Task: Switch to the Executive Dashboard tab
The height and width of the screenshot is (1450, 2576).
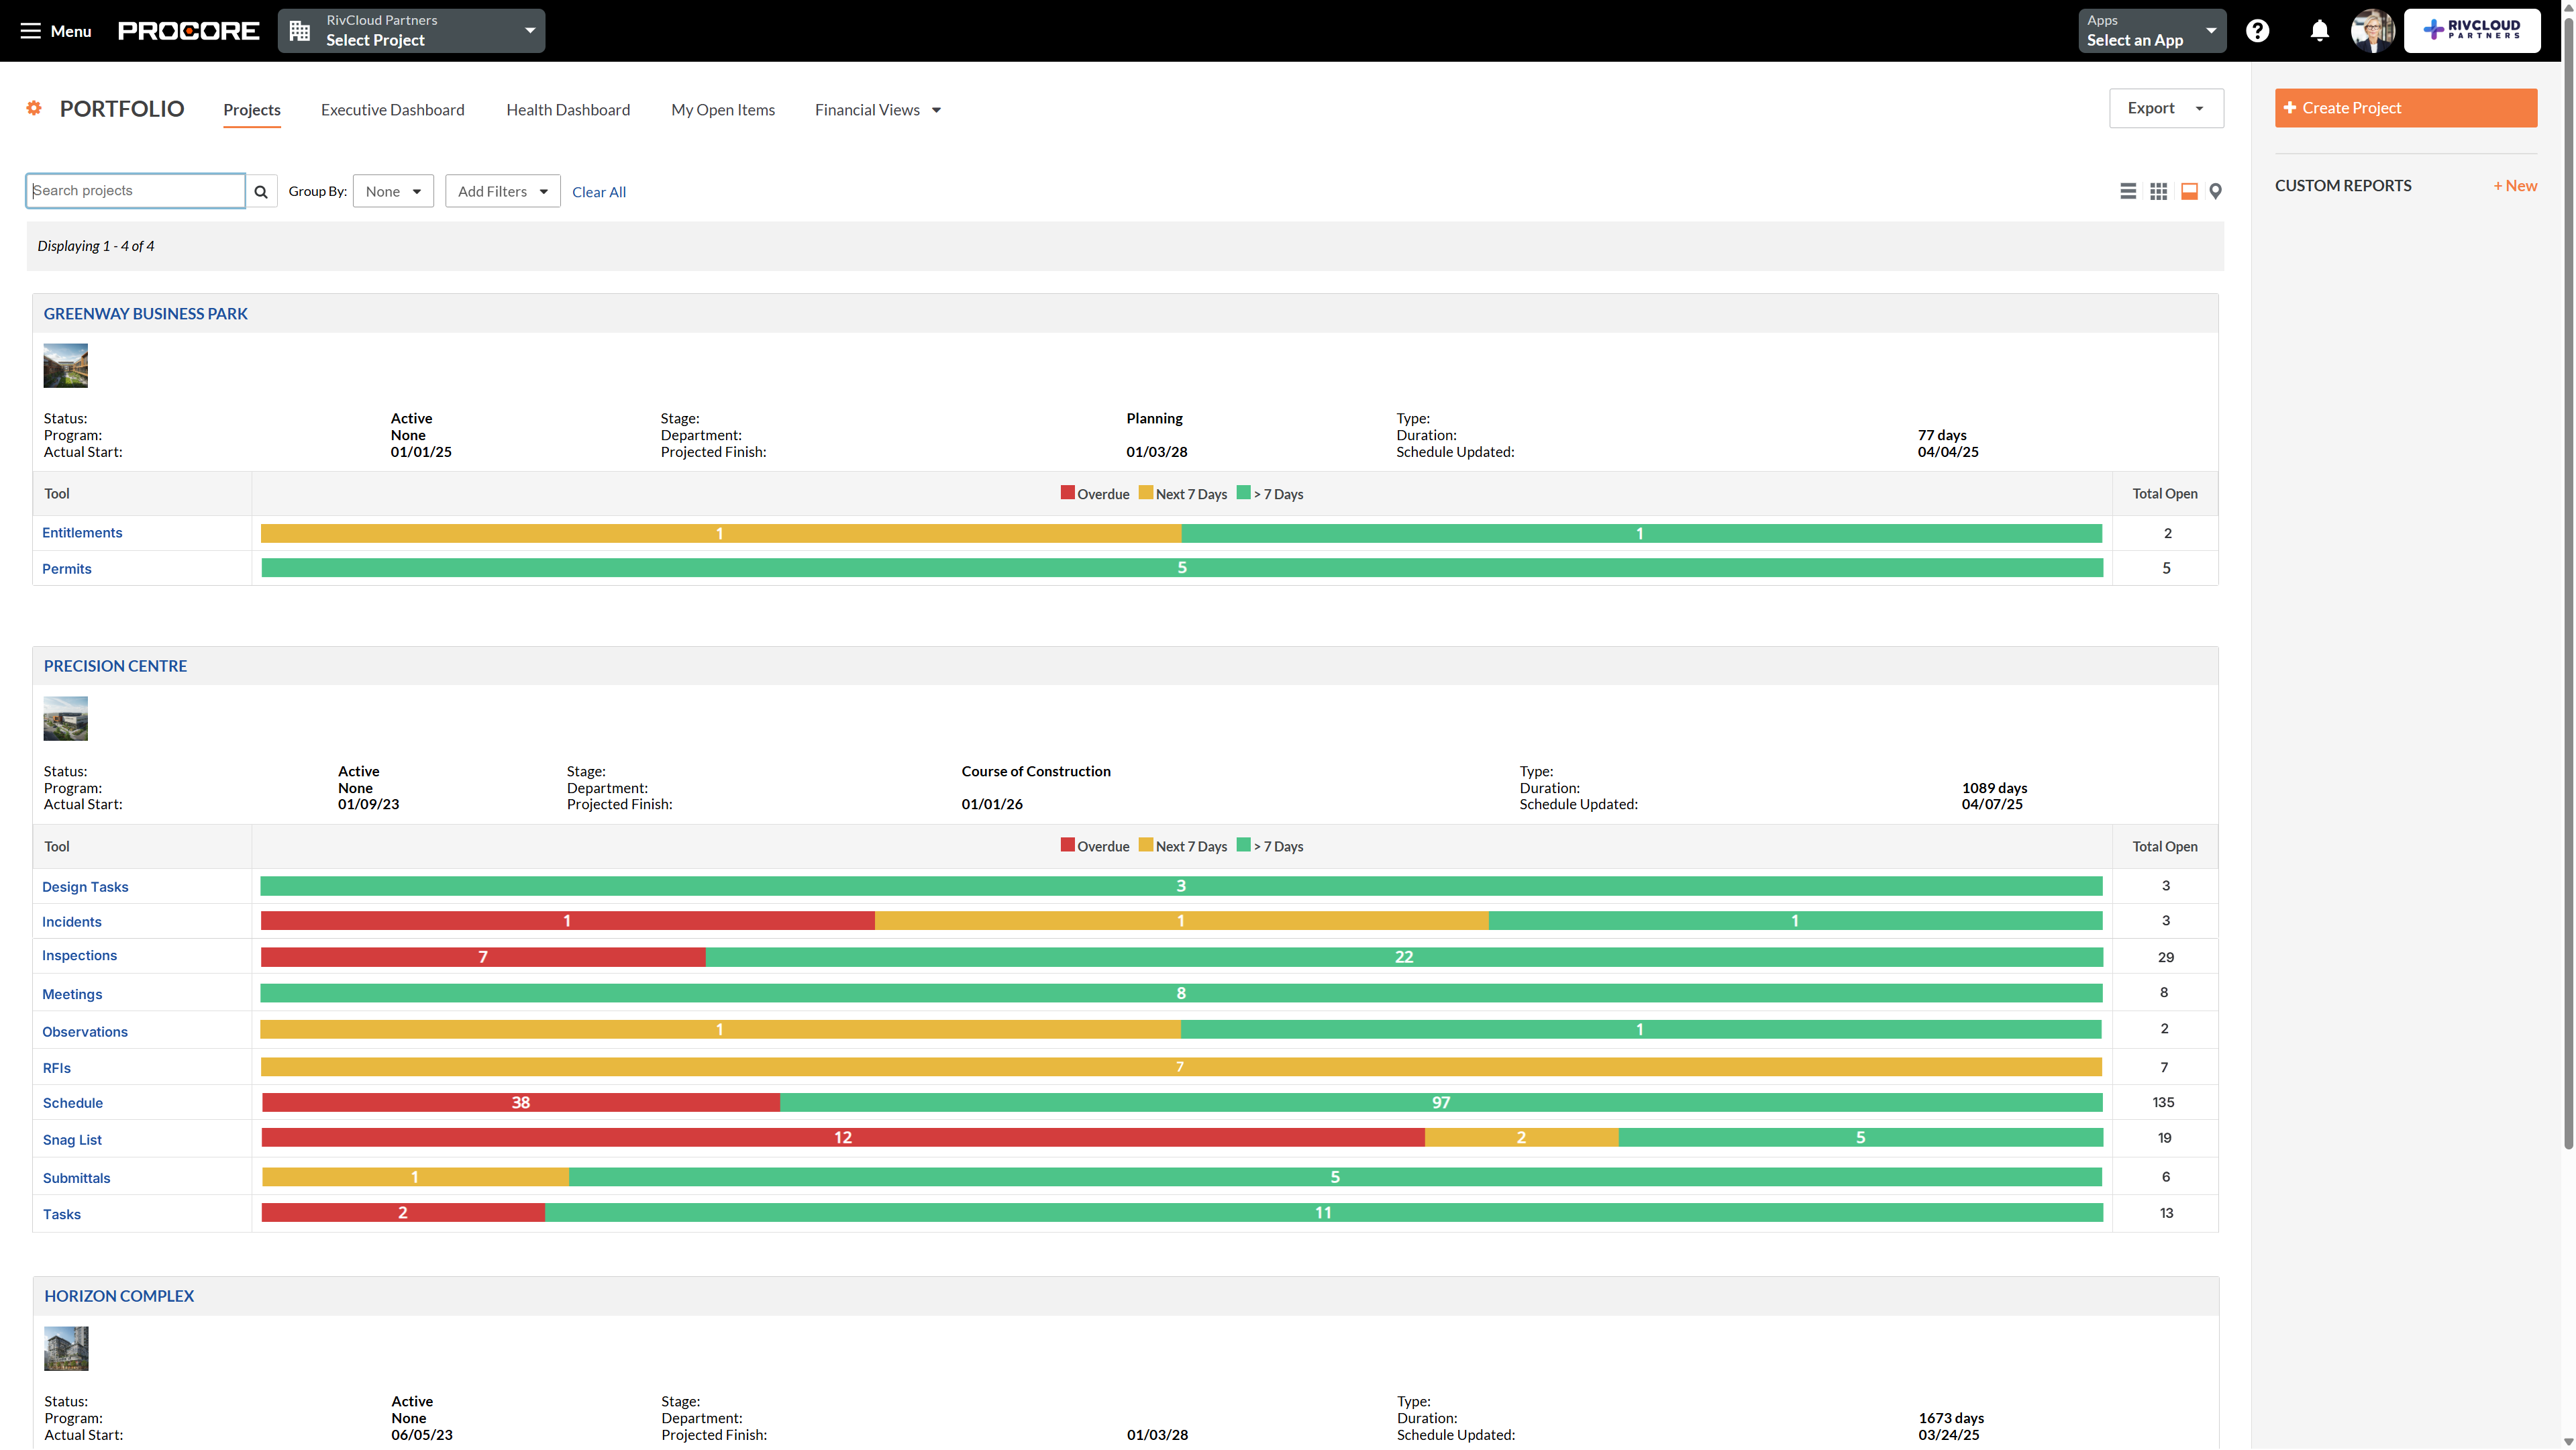Action: click(392, 110)
